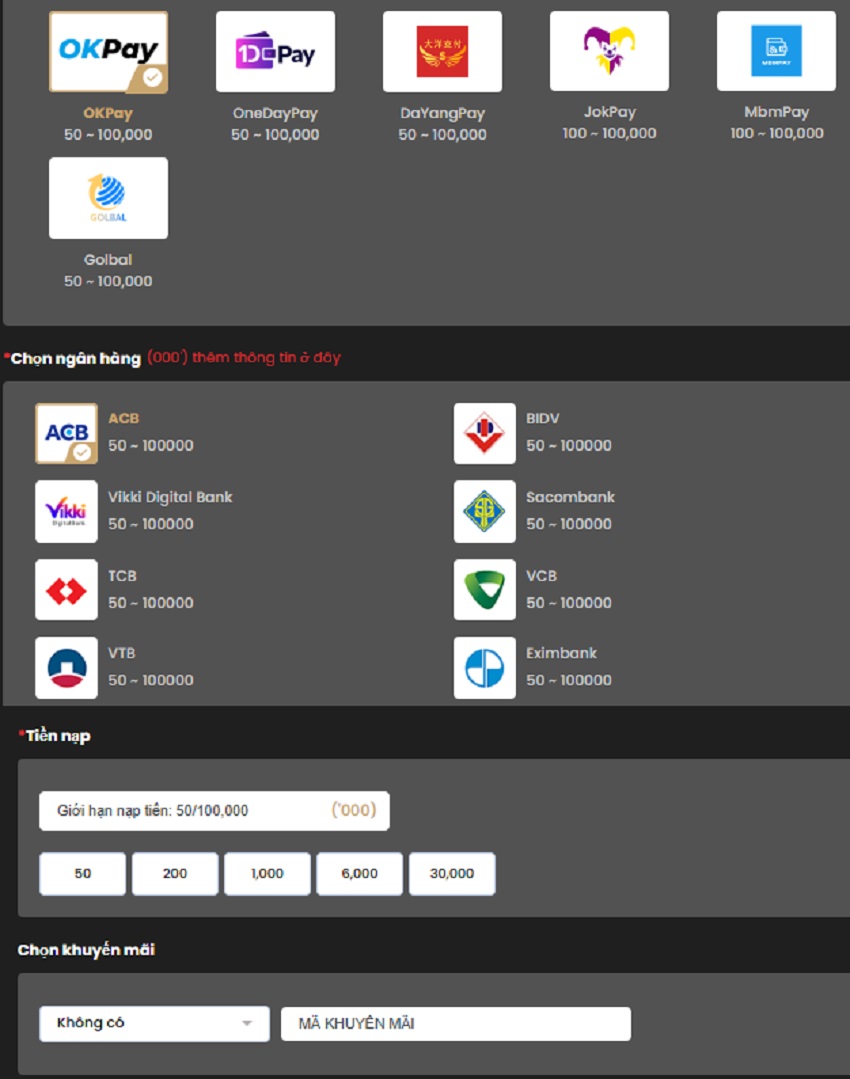
Task: Choose the TCB red diamond logo
Action: click(66, 590)
